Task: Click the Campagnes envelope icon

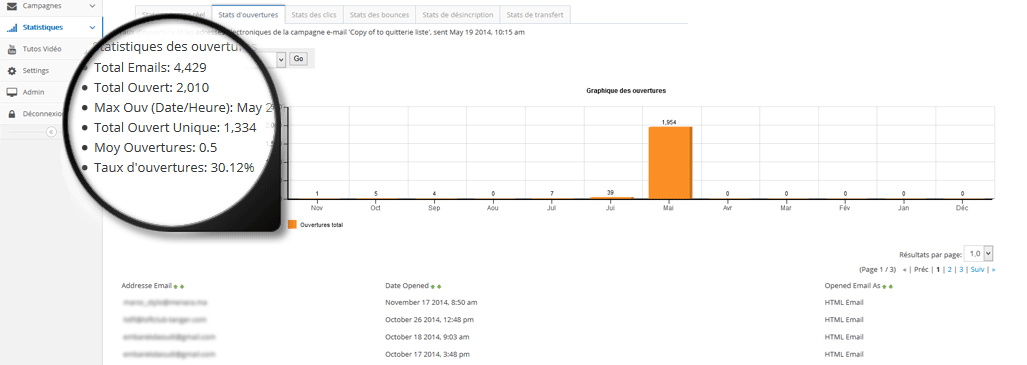Action: 12,6
